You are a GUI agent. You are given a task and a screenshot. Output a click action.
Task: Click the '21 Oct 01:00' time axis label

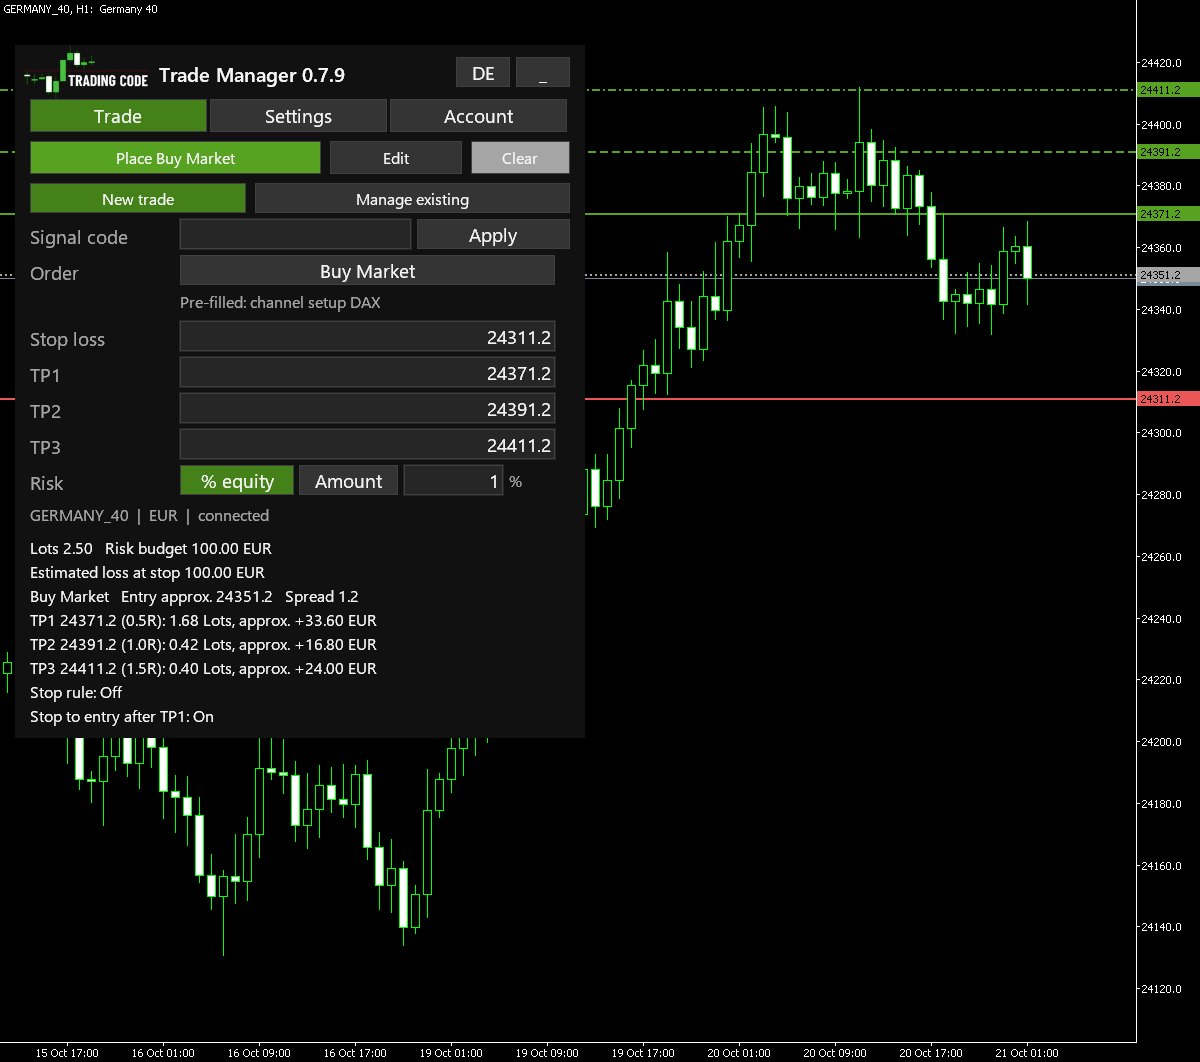click(1027, 1053)
